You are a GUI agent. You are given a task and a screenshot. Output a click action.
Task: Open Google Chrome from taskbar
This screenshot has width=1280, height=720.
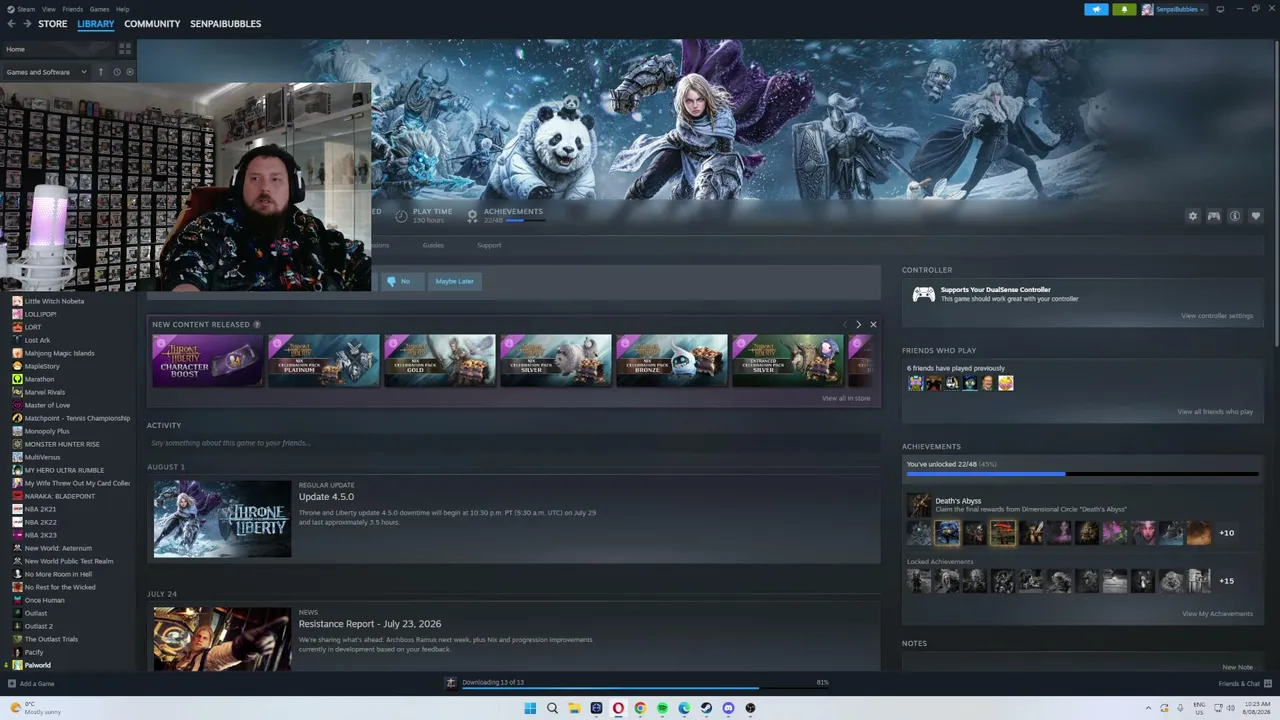[x=640, y=708]
